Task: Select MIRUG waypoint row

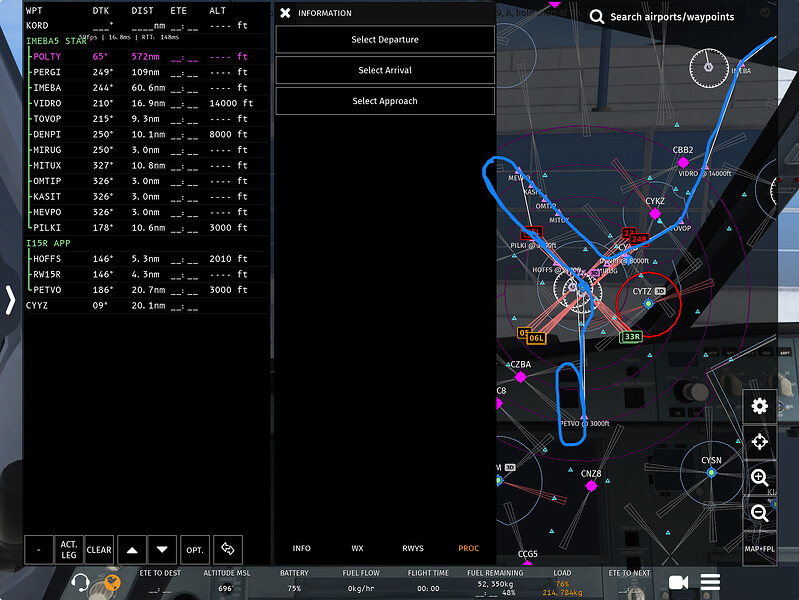Action: (x=146, y=150)
